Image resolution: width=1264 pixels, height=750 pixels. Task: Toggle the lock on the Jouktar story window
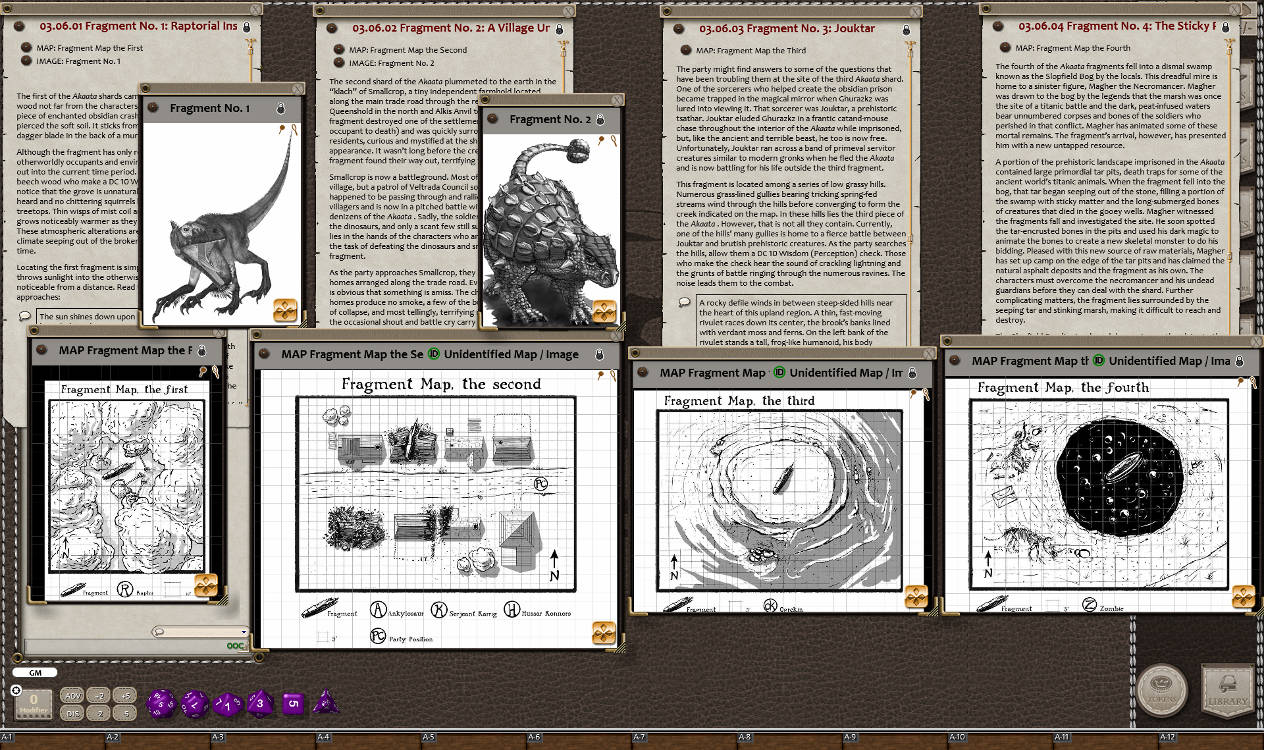point(908,28)
